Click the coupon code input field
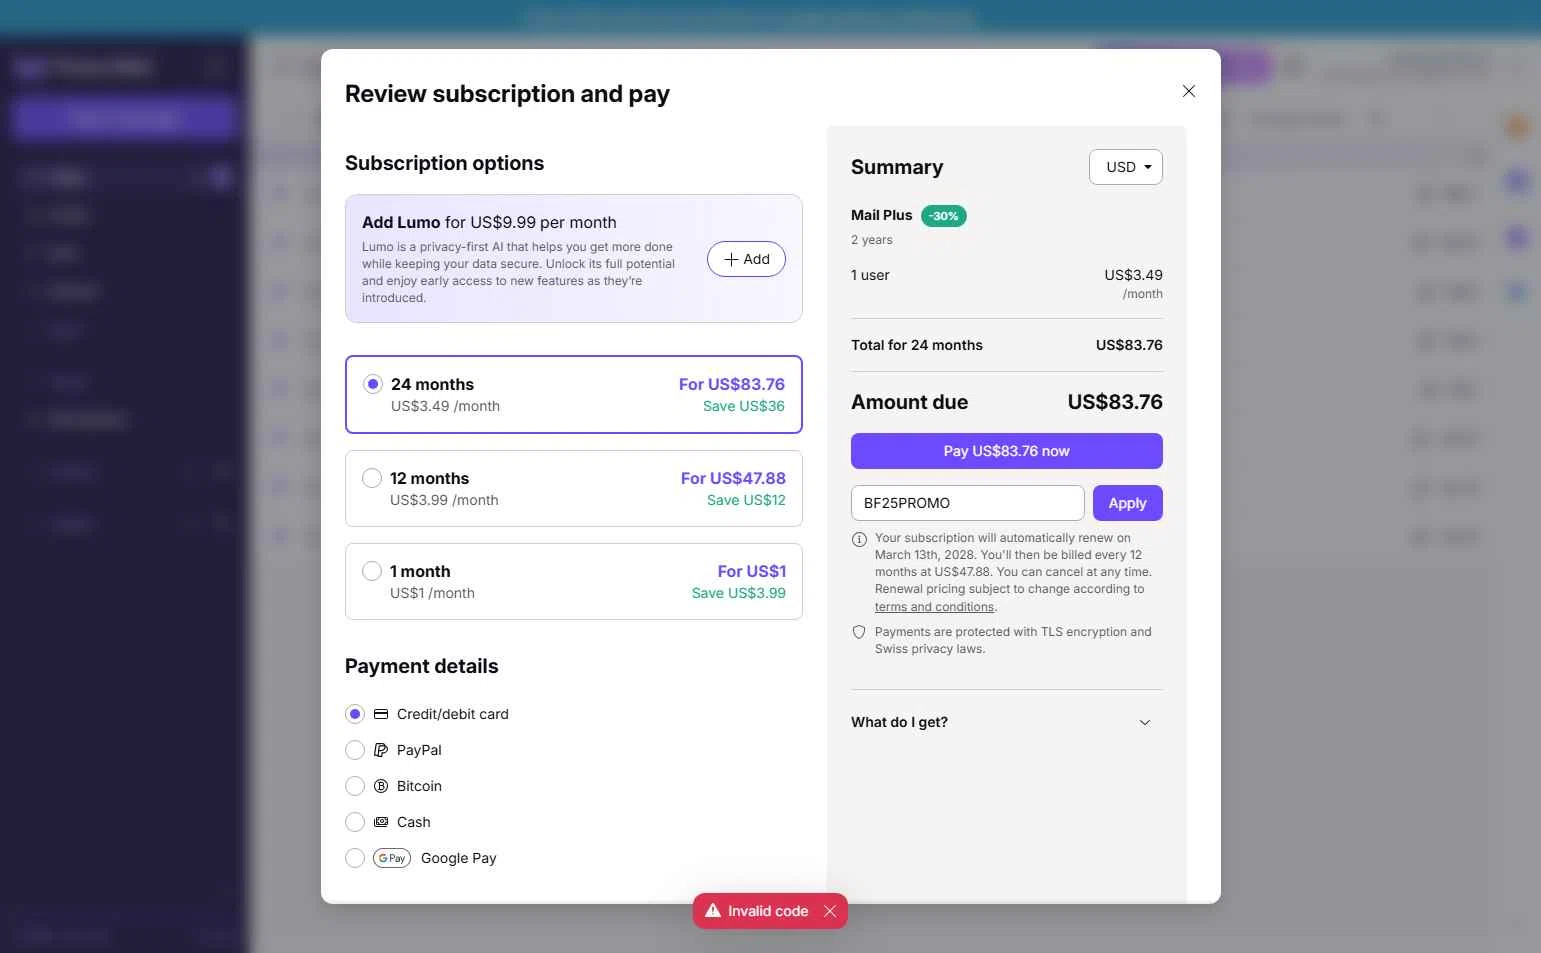The image size is (1541, 953). 967,503
